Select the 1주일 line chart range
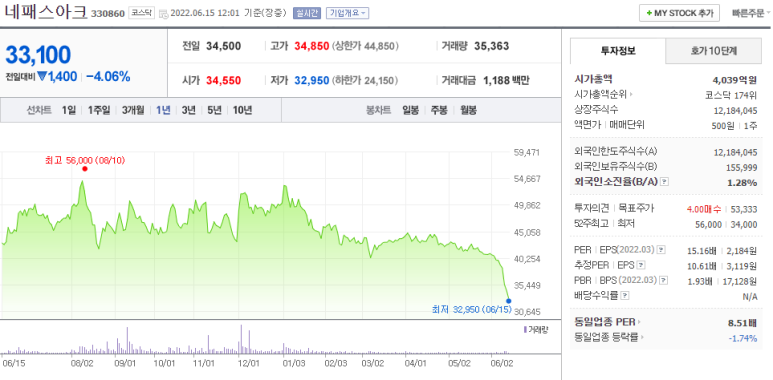This screenshot has height=380, width=773. [99, 110]
